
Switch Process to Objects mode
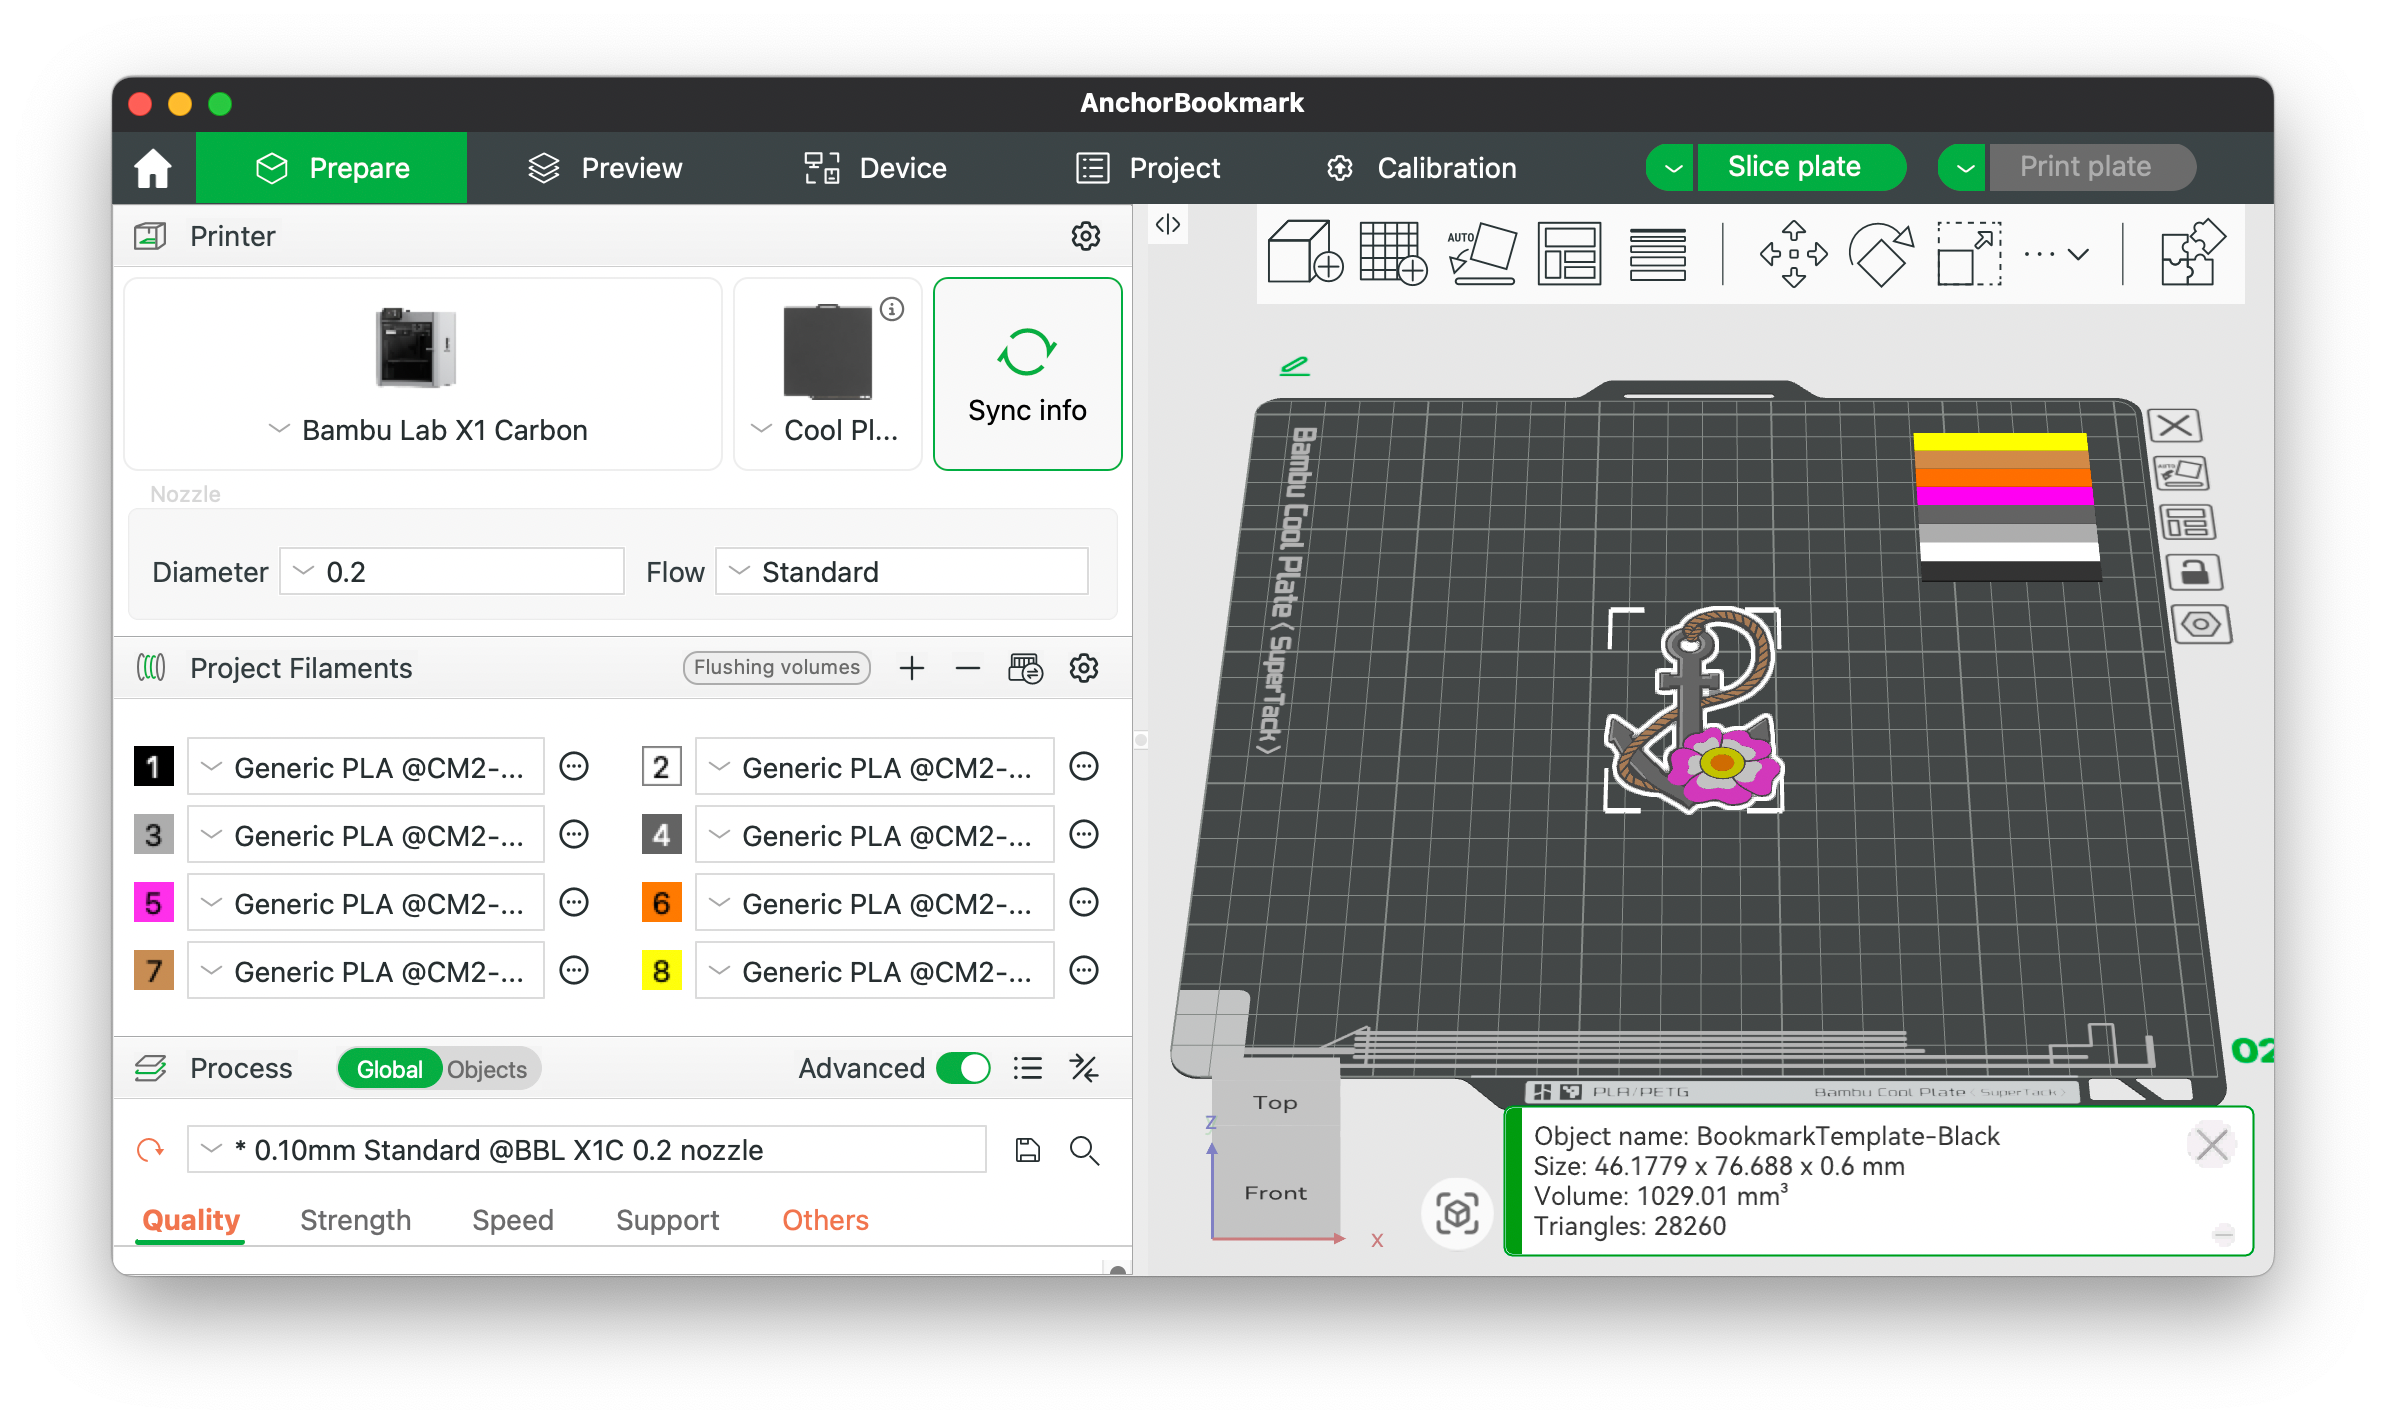[x=487, y=1069]
